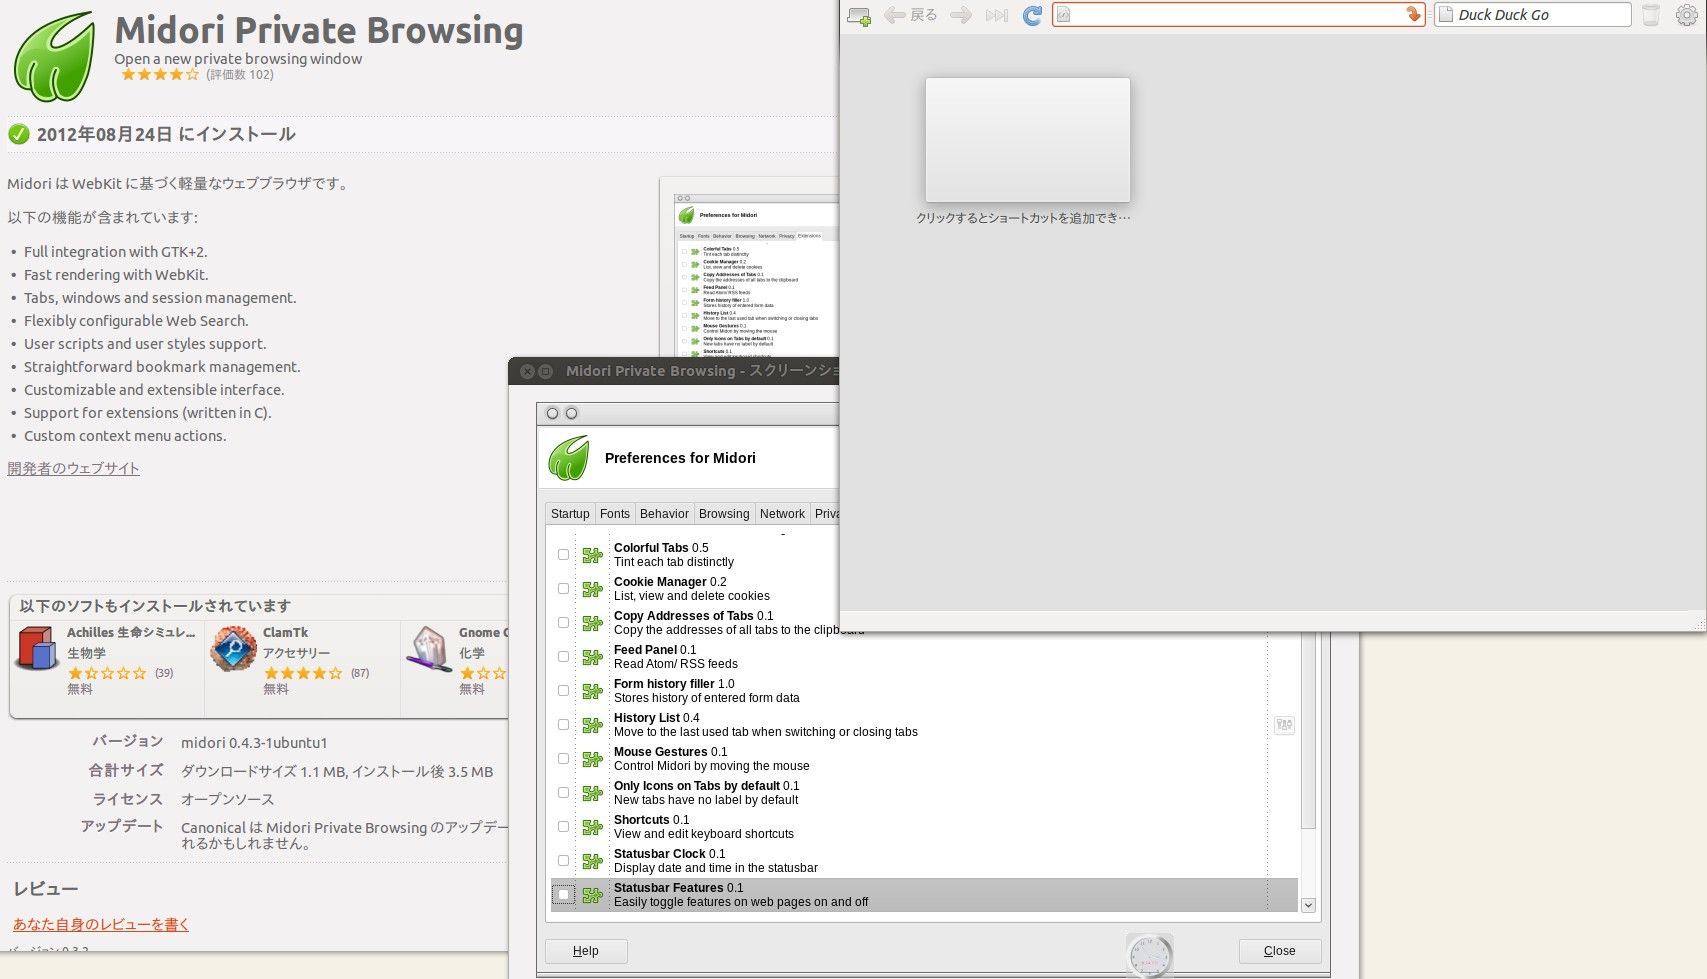Switch to the Network tab
The height and width of the screenshot is (979, 1707).
(782, 514)
